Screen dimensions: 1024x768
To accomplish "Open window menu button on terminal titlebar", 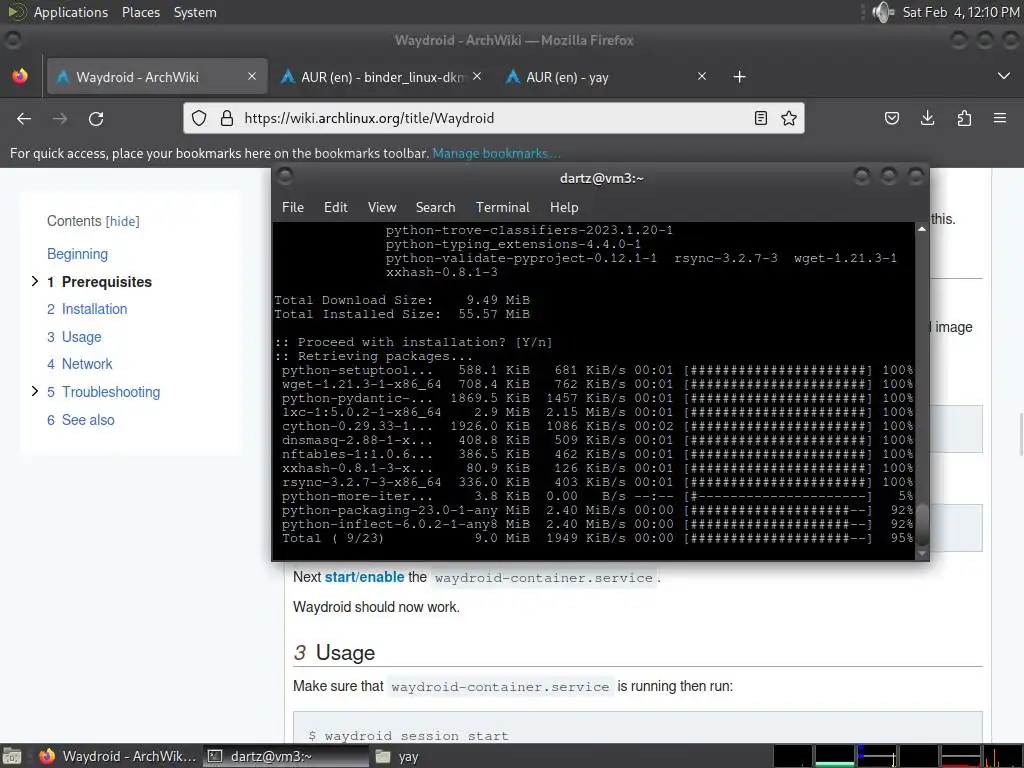I will click(285, 177).
